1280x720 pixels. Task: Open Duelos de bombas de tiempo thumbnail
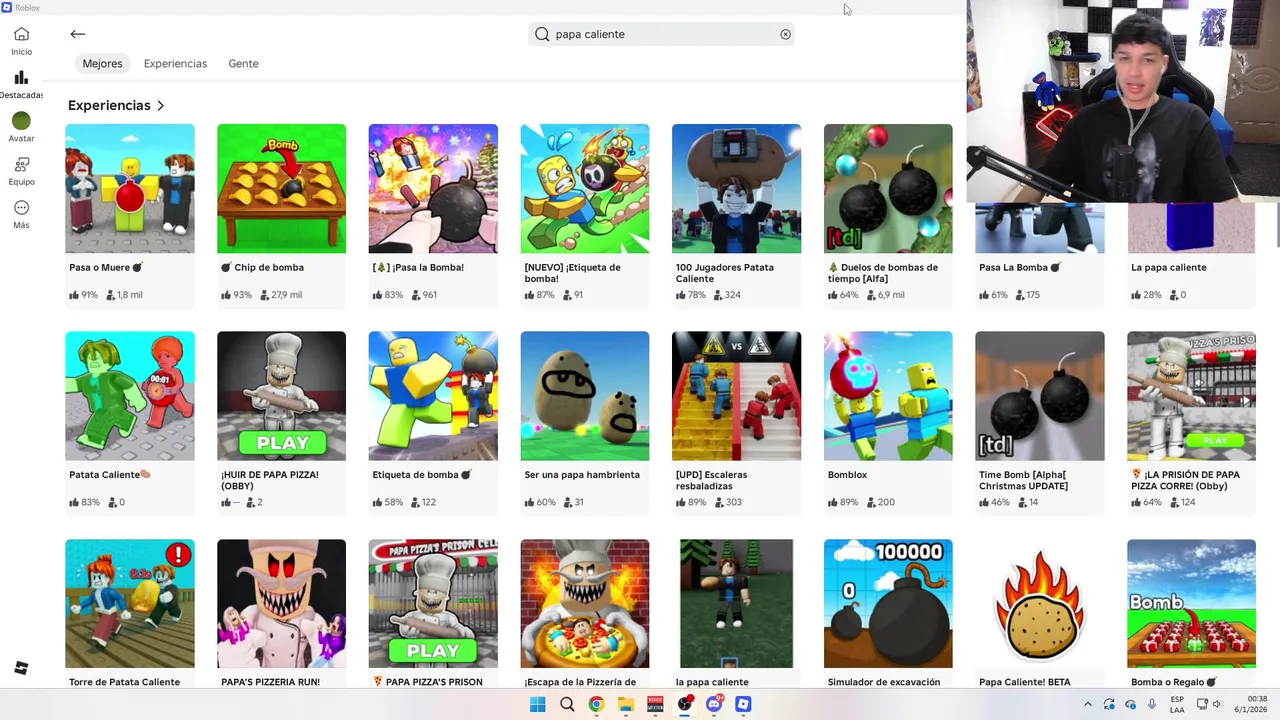888,188
